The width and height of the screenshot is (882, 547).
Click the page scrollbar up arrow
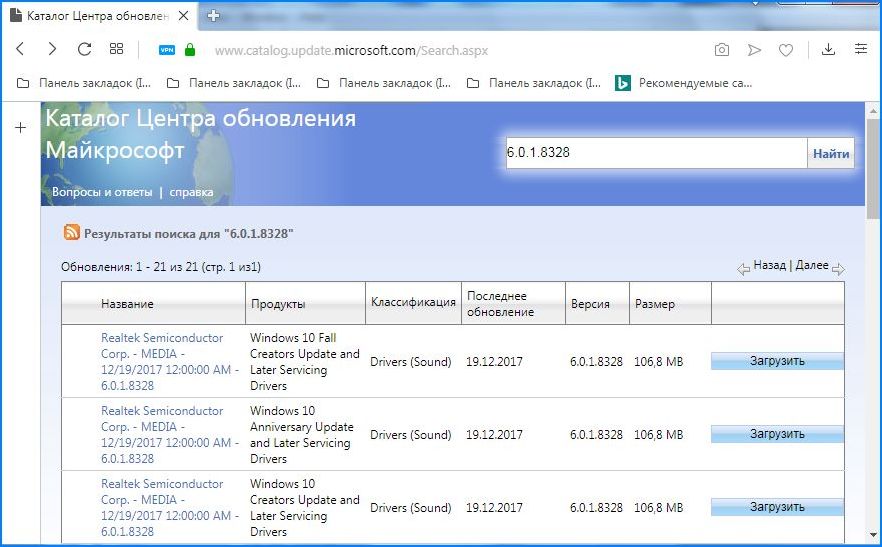(873, 111)
